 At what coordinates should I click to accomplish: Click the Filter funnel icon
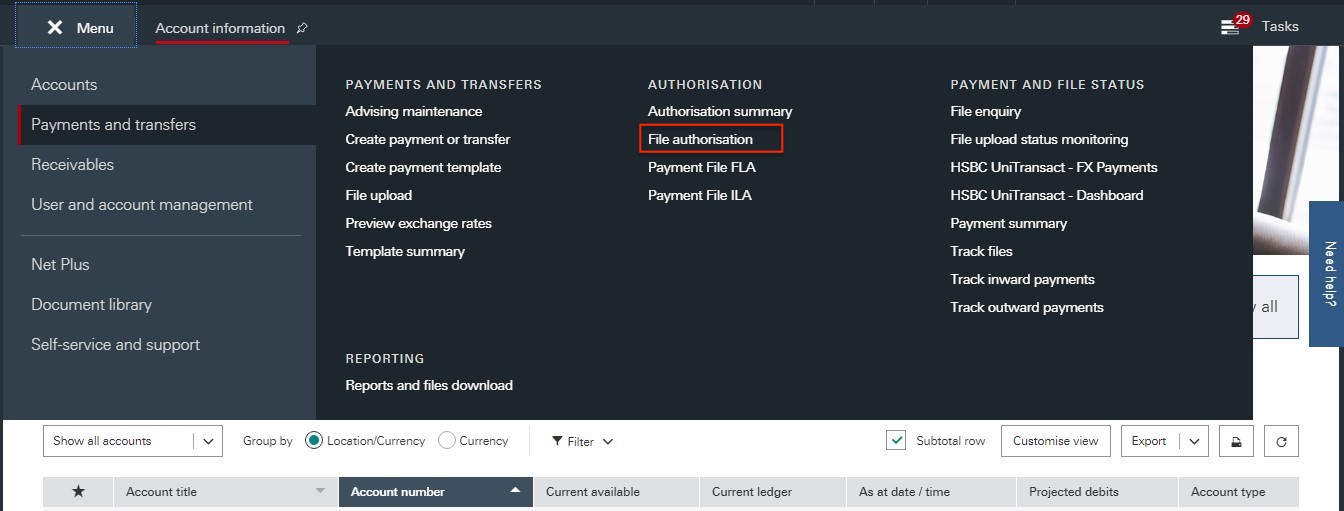[x=558, y=441]
